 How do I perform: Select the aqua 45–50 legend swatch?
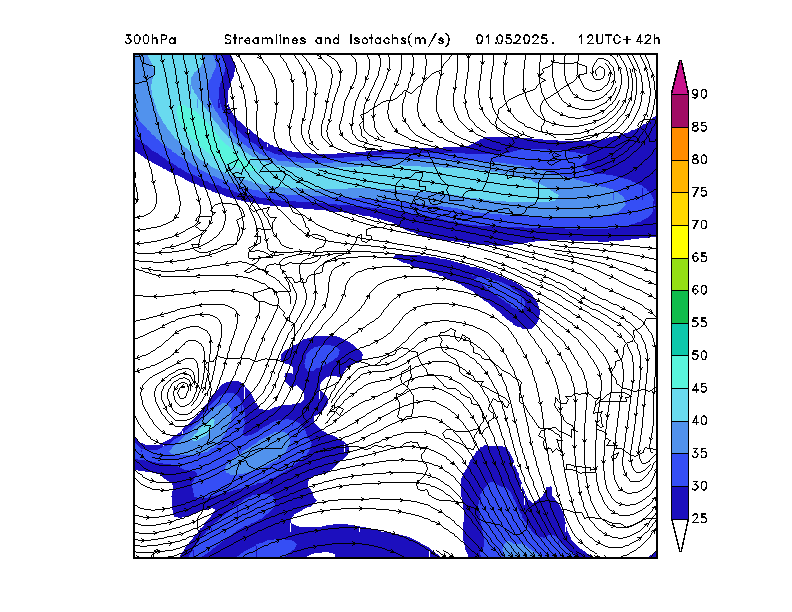[680, 372]
